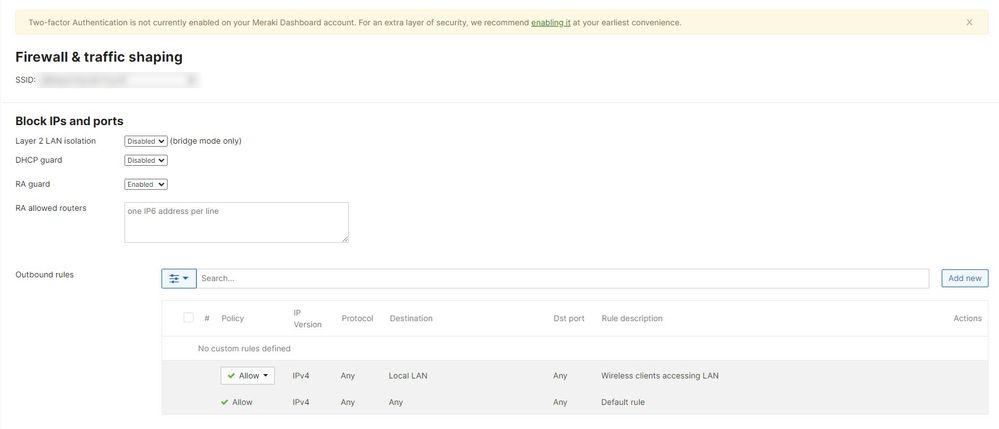This screenshot has height=429, width=999.
Task: Change Allow policy for Local LAN rule
Action: coord(247,376)
